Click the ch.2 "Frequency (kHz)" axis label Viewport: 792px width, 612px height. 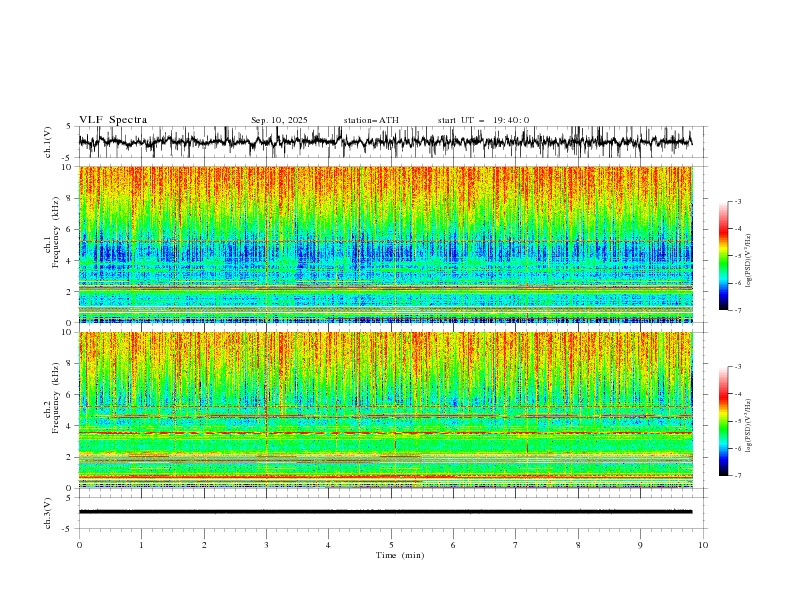click(x=56, y=397)
